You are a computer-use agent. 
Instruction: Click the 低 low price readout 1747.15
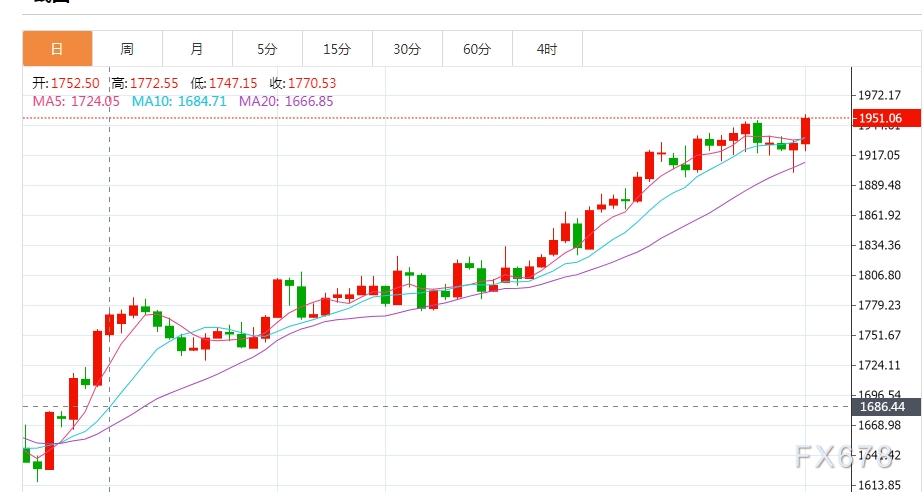pos(224,83)
